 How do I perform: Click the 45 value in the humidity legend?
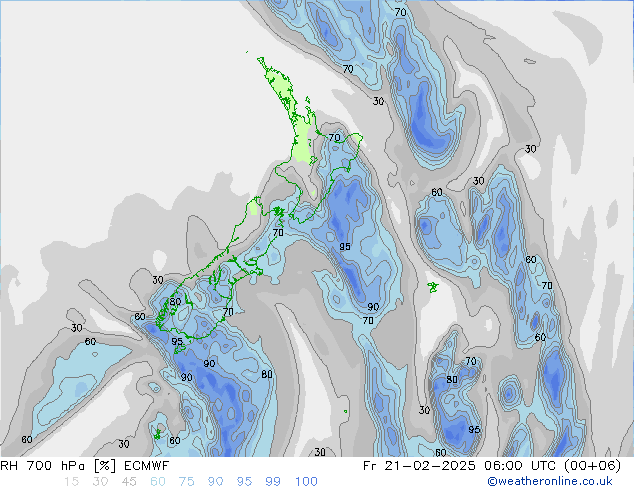coord(129,482)
